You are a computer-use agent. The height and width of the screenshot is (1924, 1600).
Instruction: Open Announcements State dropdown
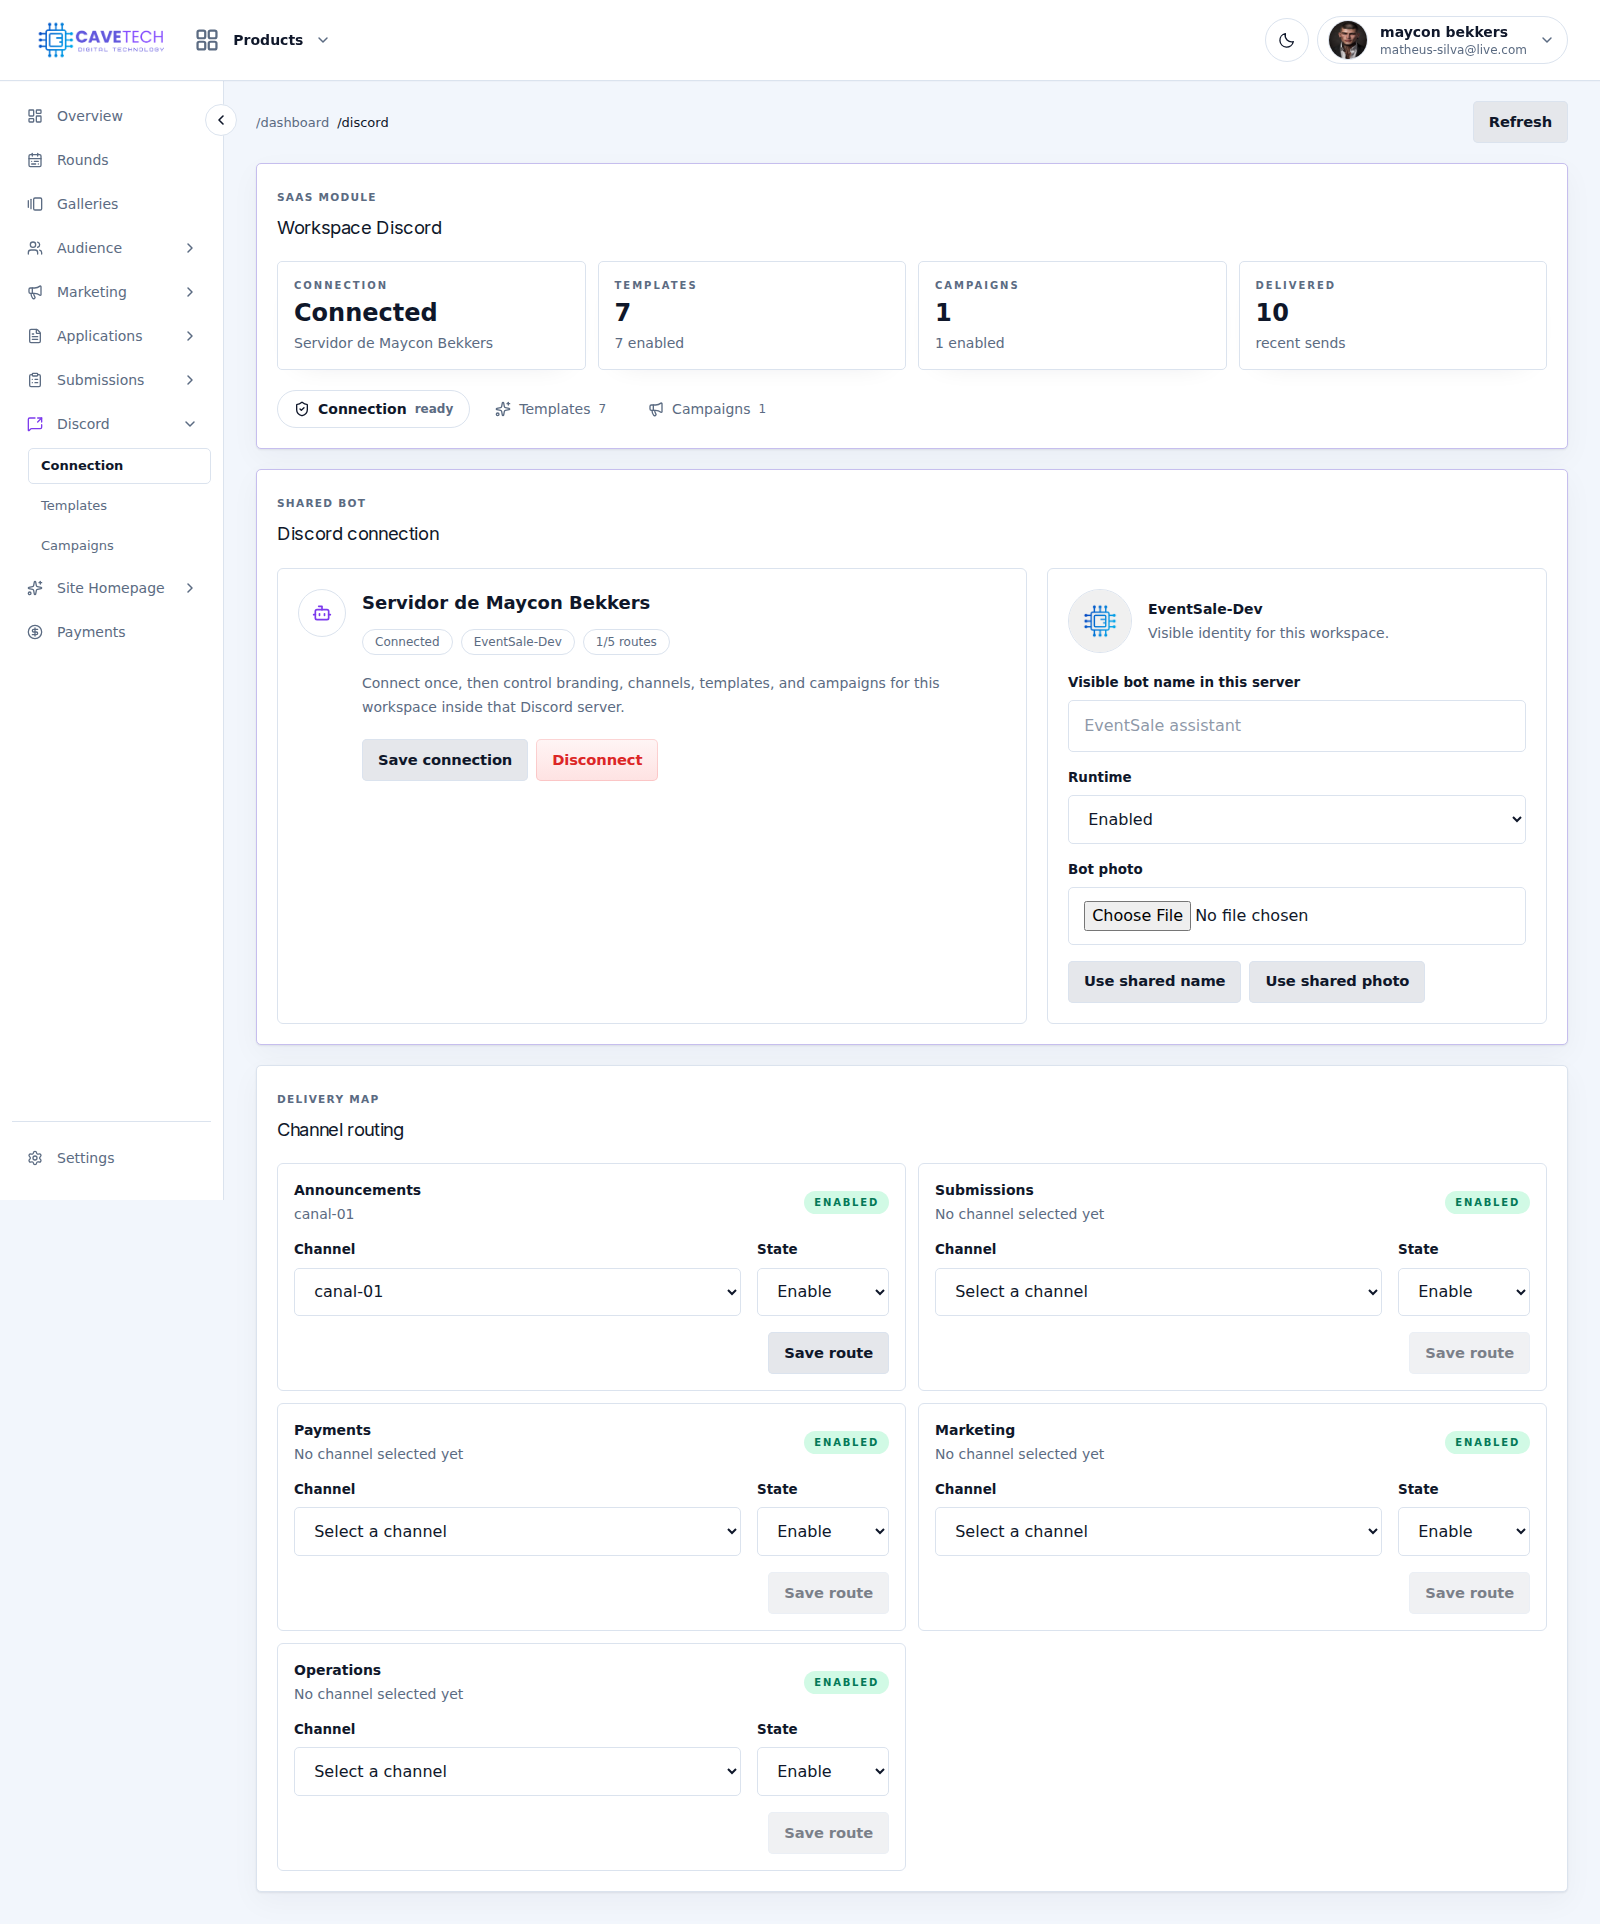pos(823,1292)
